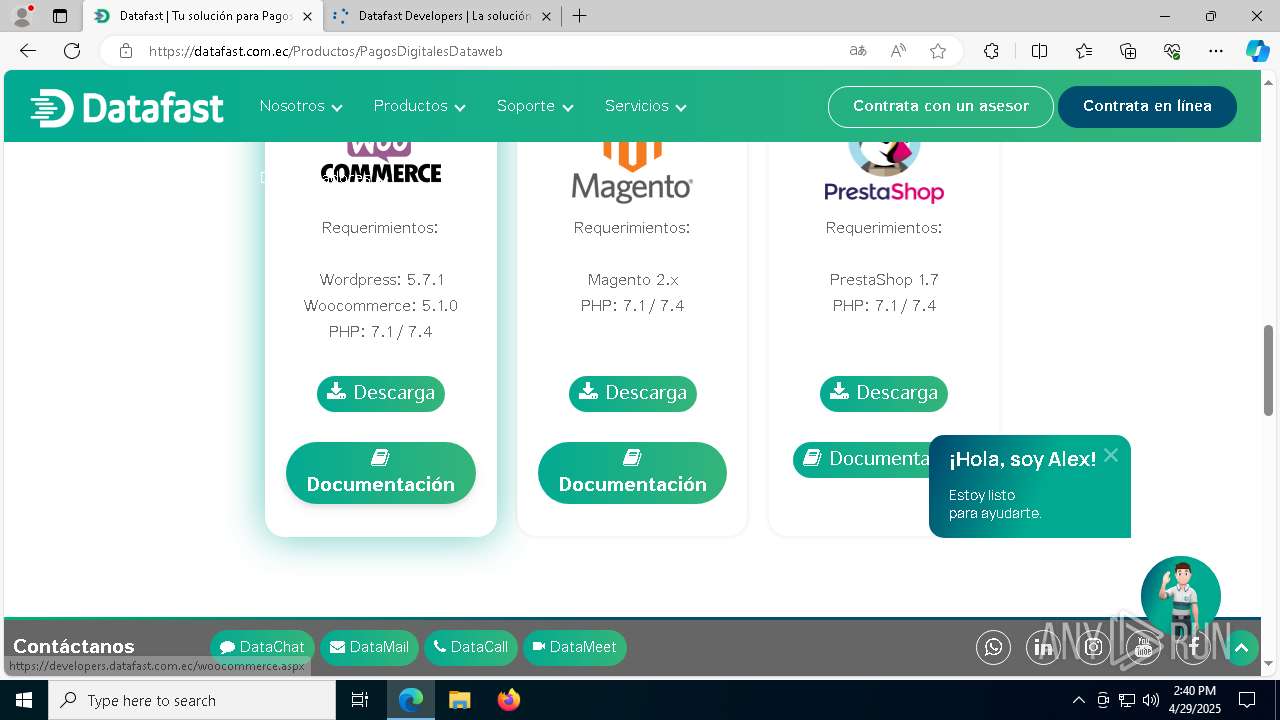1280x720 pixels.
Task: Open the LinkedIn social icon
Action: pyautogui.click(x=1043, y=648)
